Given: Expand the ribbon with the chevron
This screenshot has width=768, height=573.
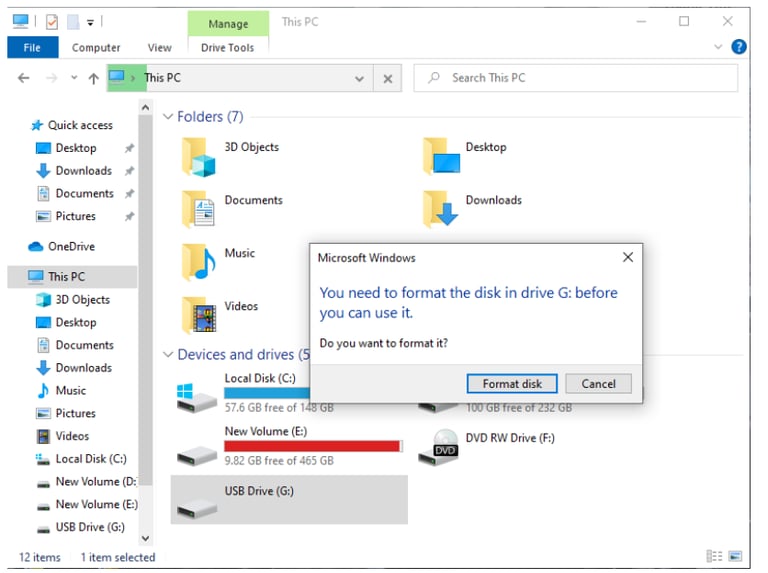Looking at the screenshot, I should click(x=718, y=47).
